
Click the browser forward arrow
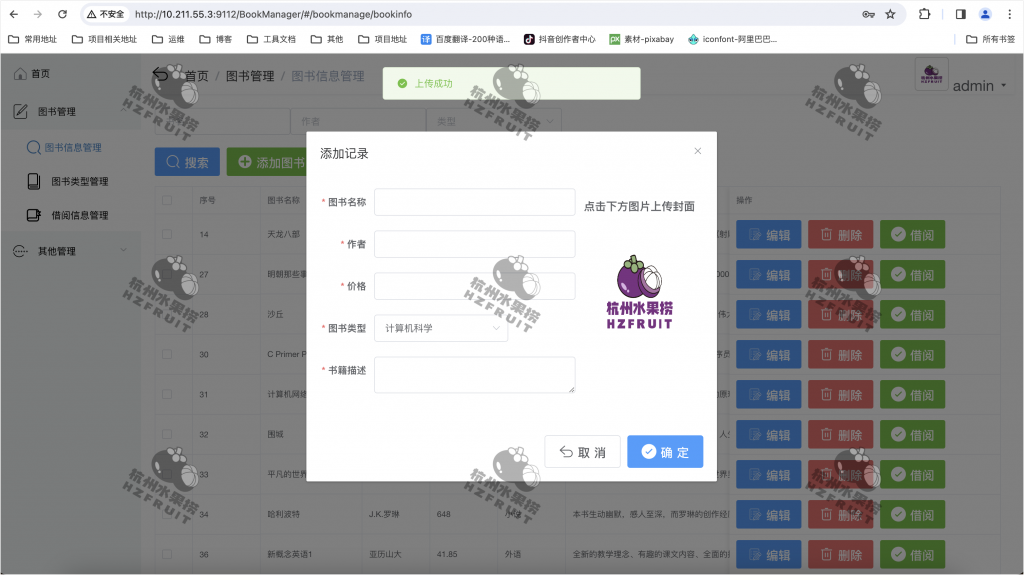(38, 14)
